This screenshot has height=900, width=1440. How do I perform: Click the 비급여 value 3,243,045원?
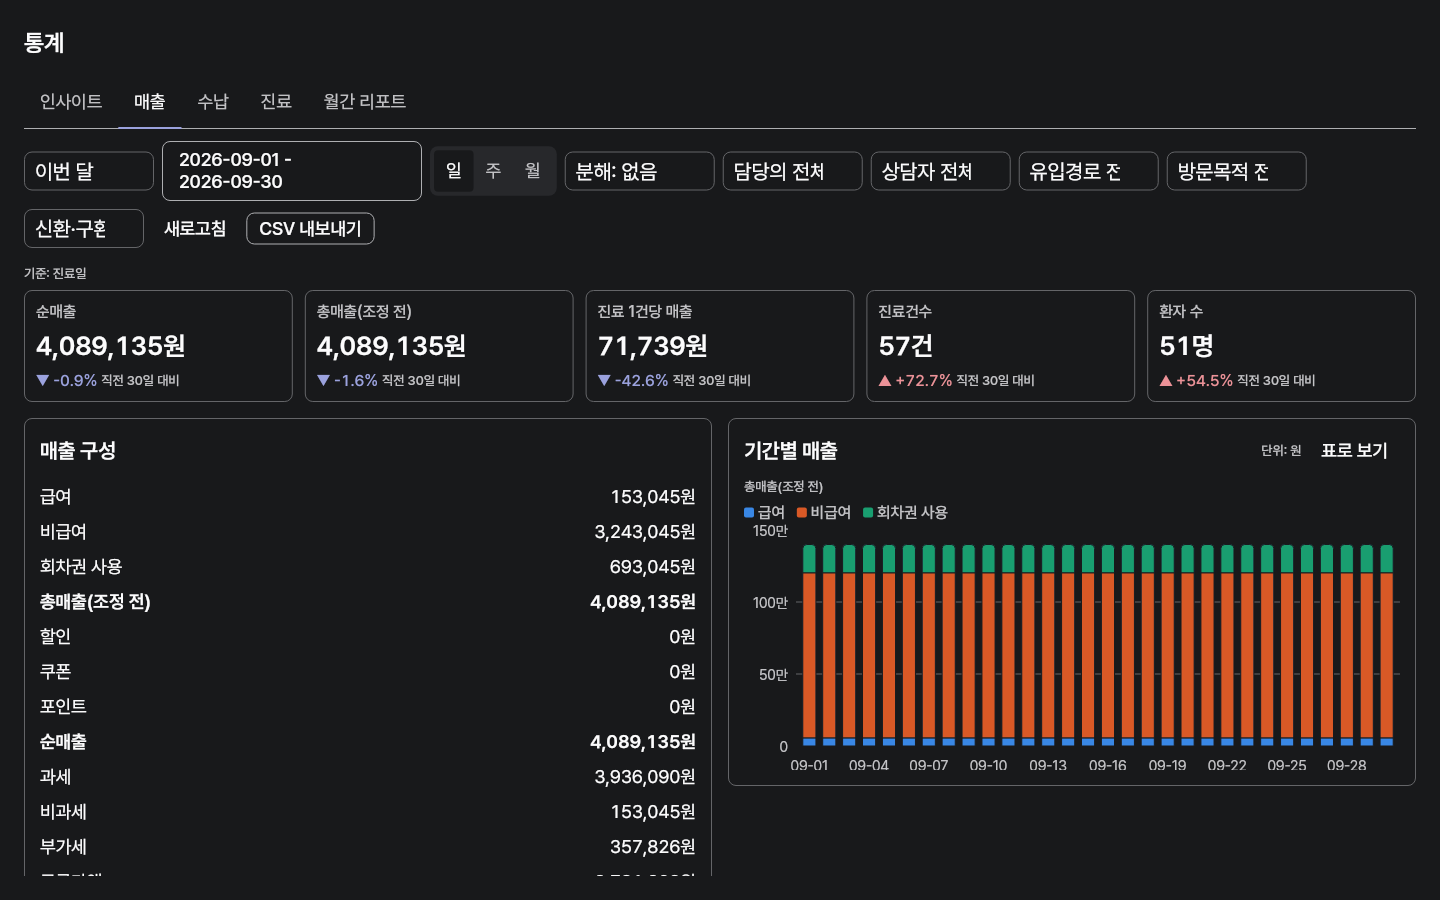point(645,532)
